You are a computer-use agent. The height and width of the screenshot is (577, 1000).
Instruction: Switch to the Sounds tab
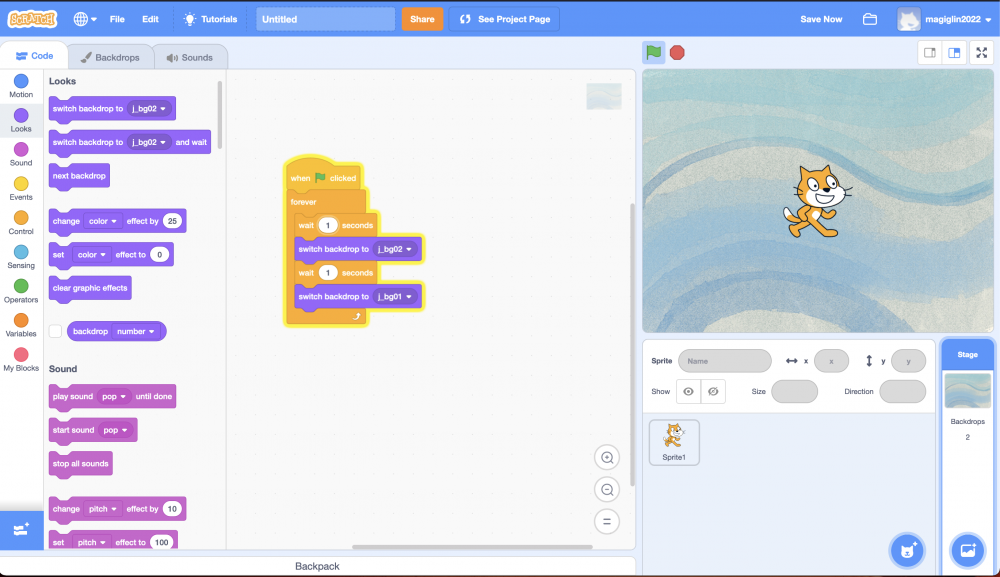pos(190,57)
